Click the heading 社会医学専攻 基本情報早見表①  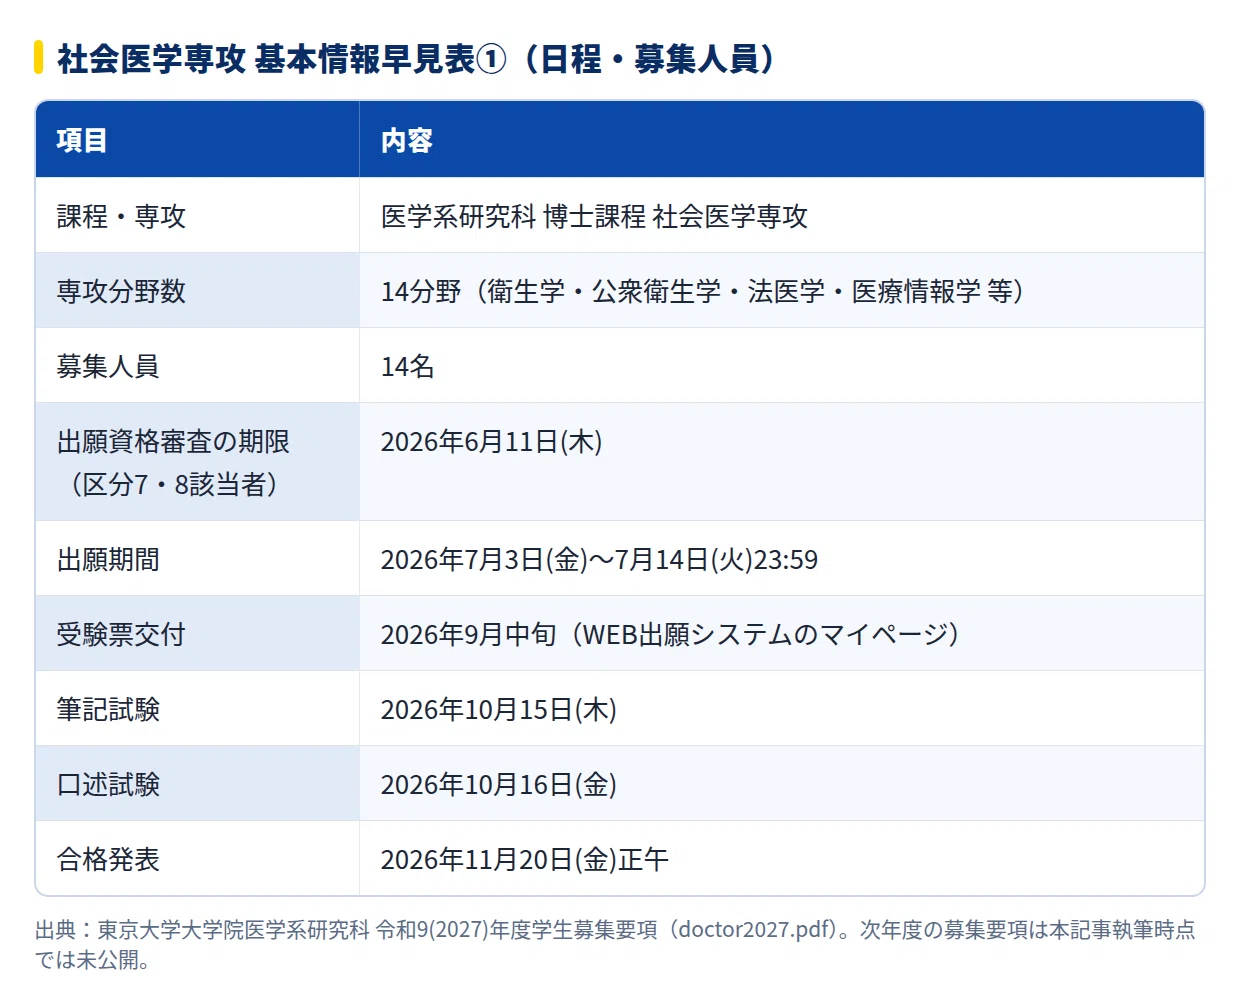(416, 59)
